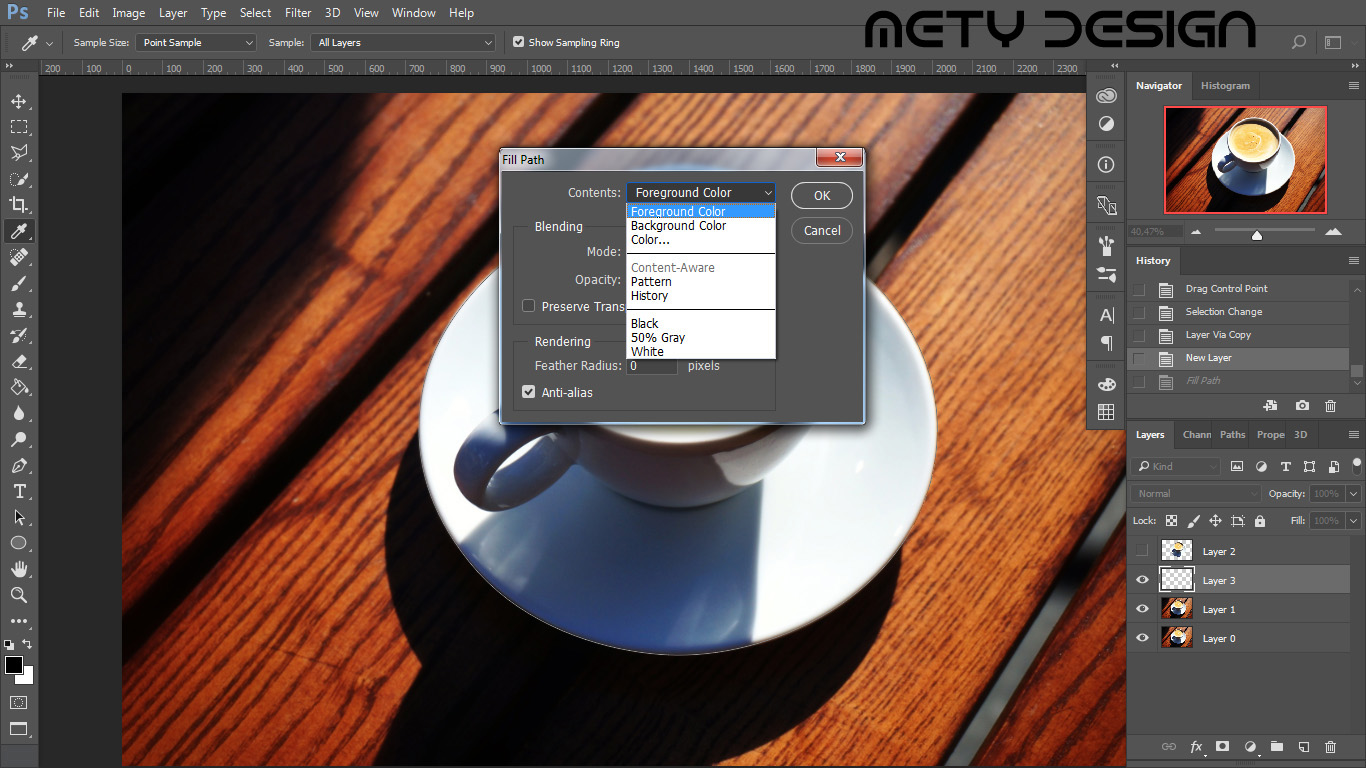Select the Brush tool

pos(18,283)
